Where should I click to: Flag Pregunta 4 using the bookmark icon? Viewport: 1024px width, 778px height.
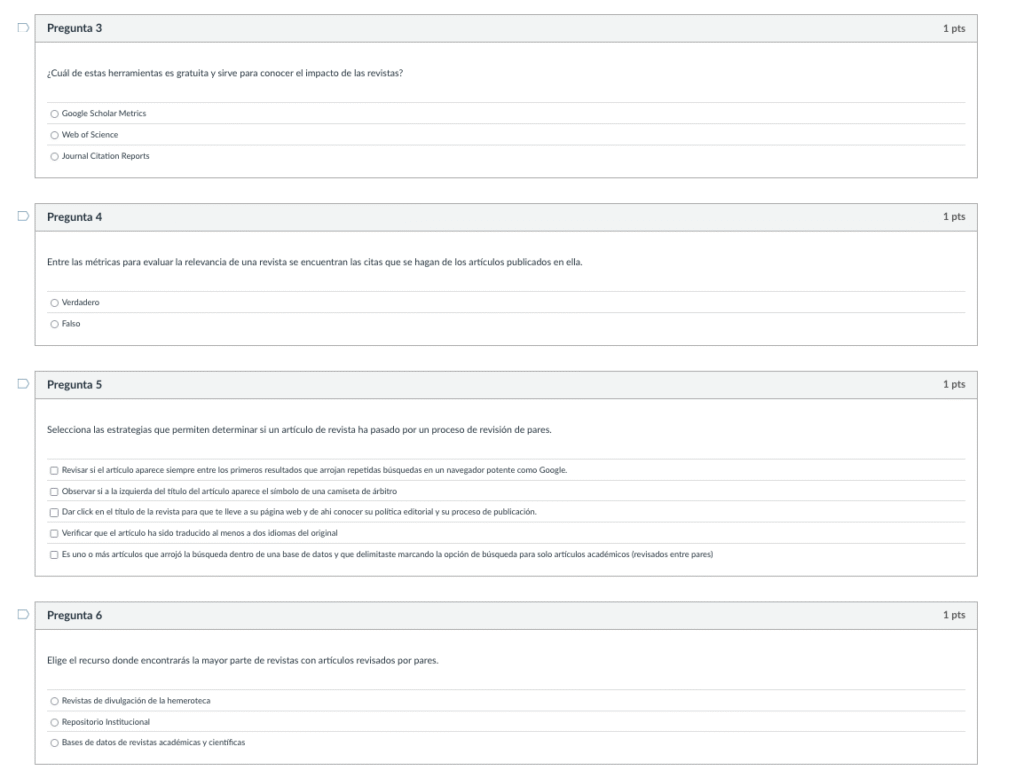[x=22, y=217]
